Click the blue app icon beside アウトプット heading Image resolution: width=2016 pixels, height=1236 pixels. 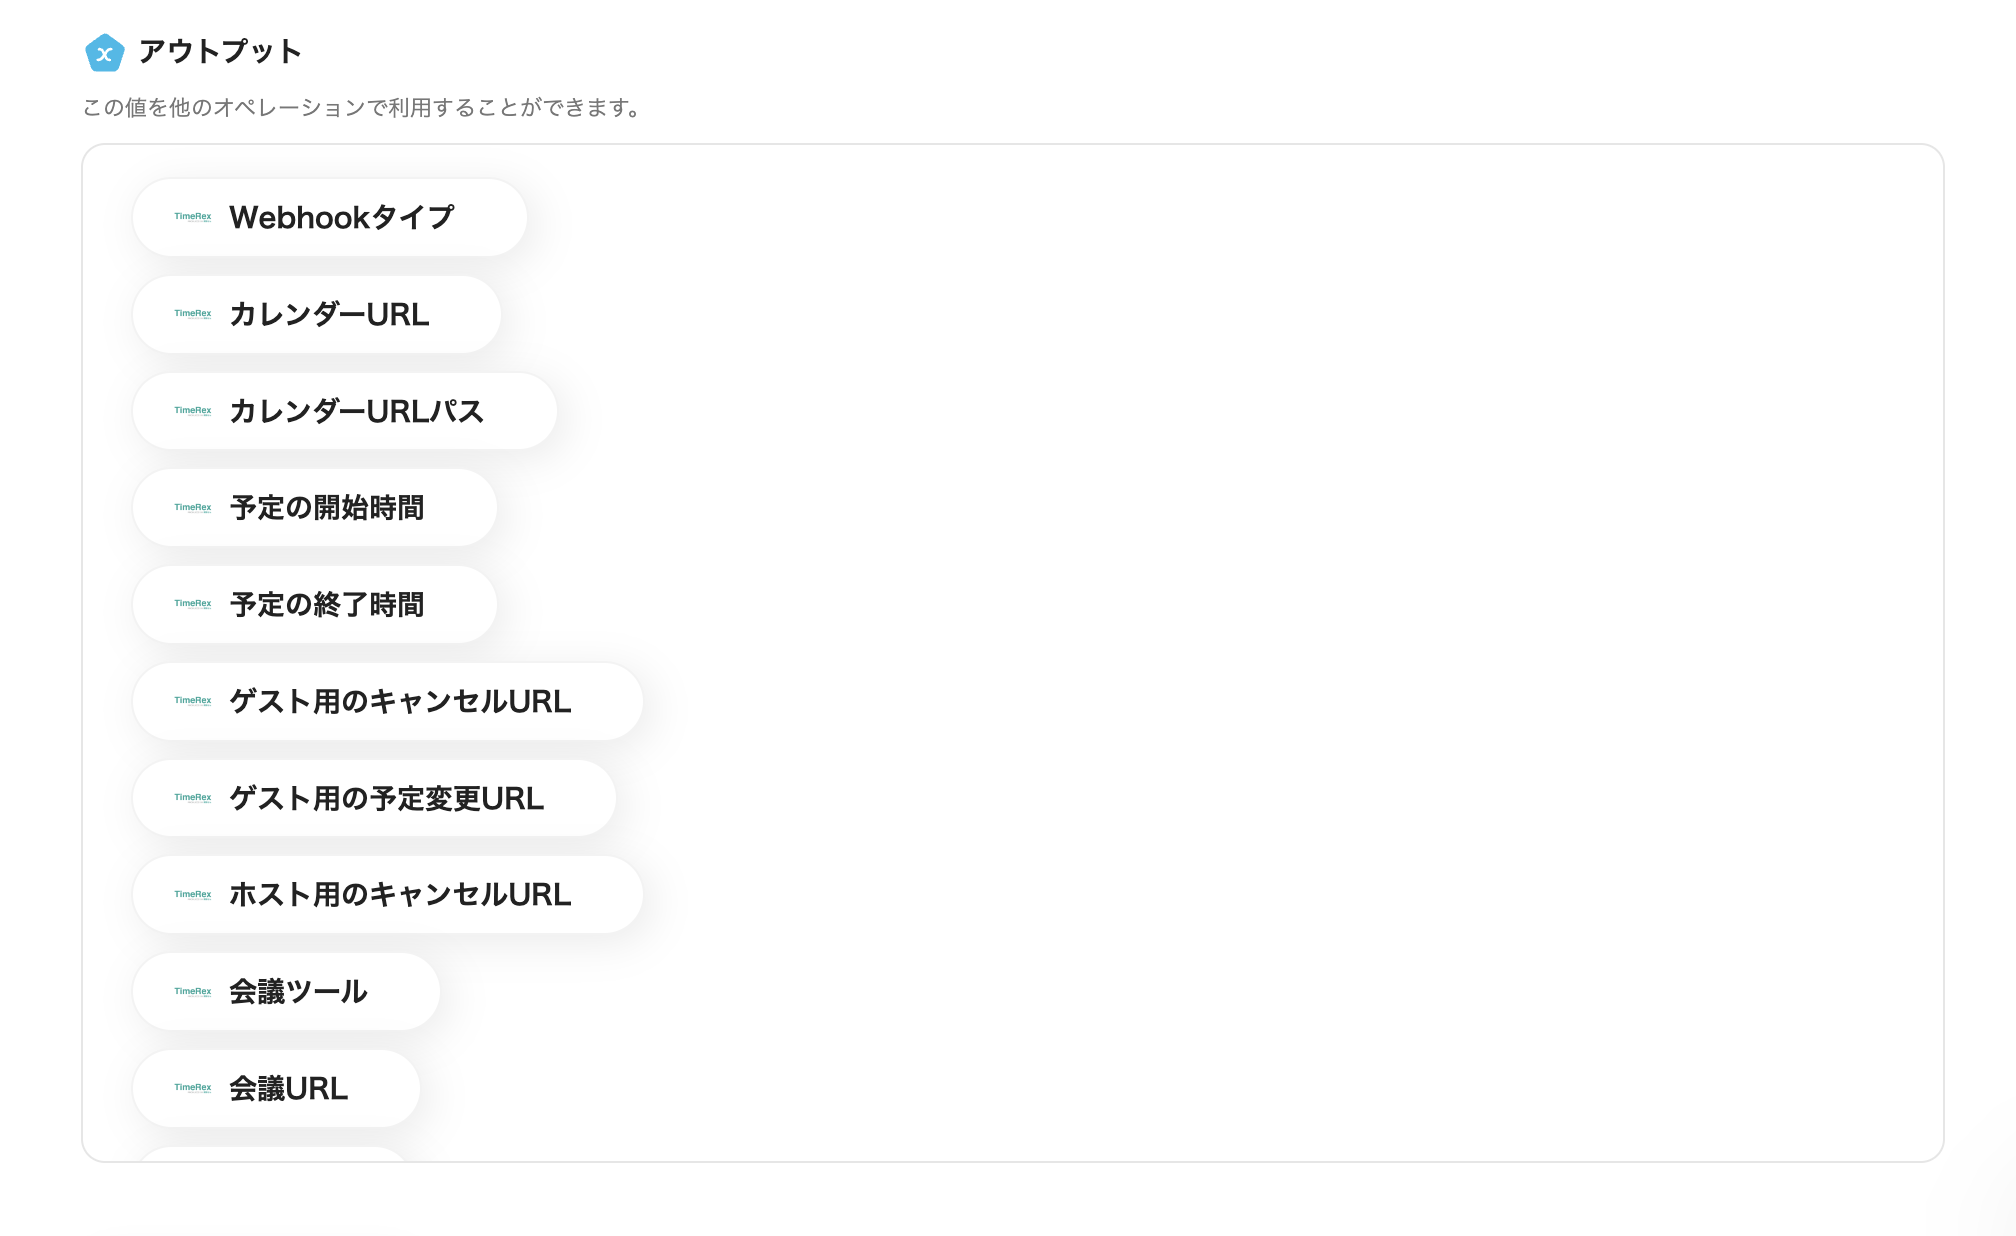103,53
